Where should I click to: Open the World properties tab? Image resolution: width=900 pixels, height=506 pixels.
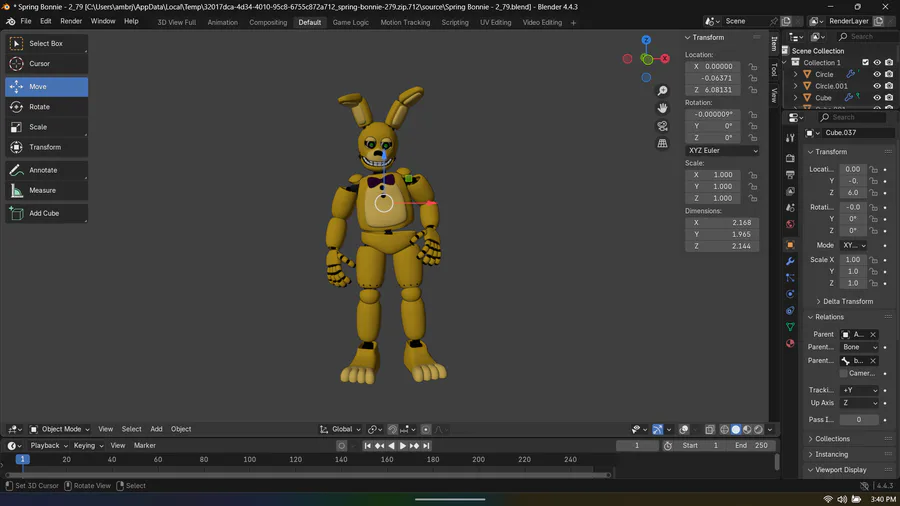pos(790,224)
